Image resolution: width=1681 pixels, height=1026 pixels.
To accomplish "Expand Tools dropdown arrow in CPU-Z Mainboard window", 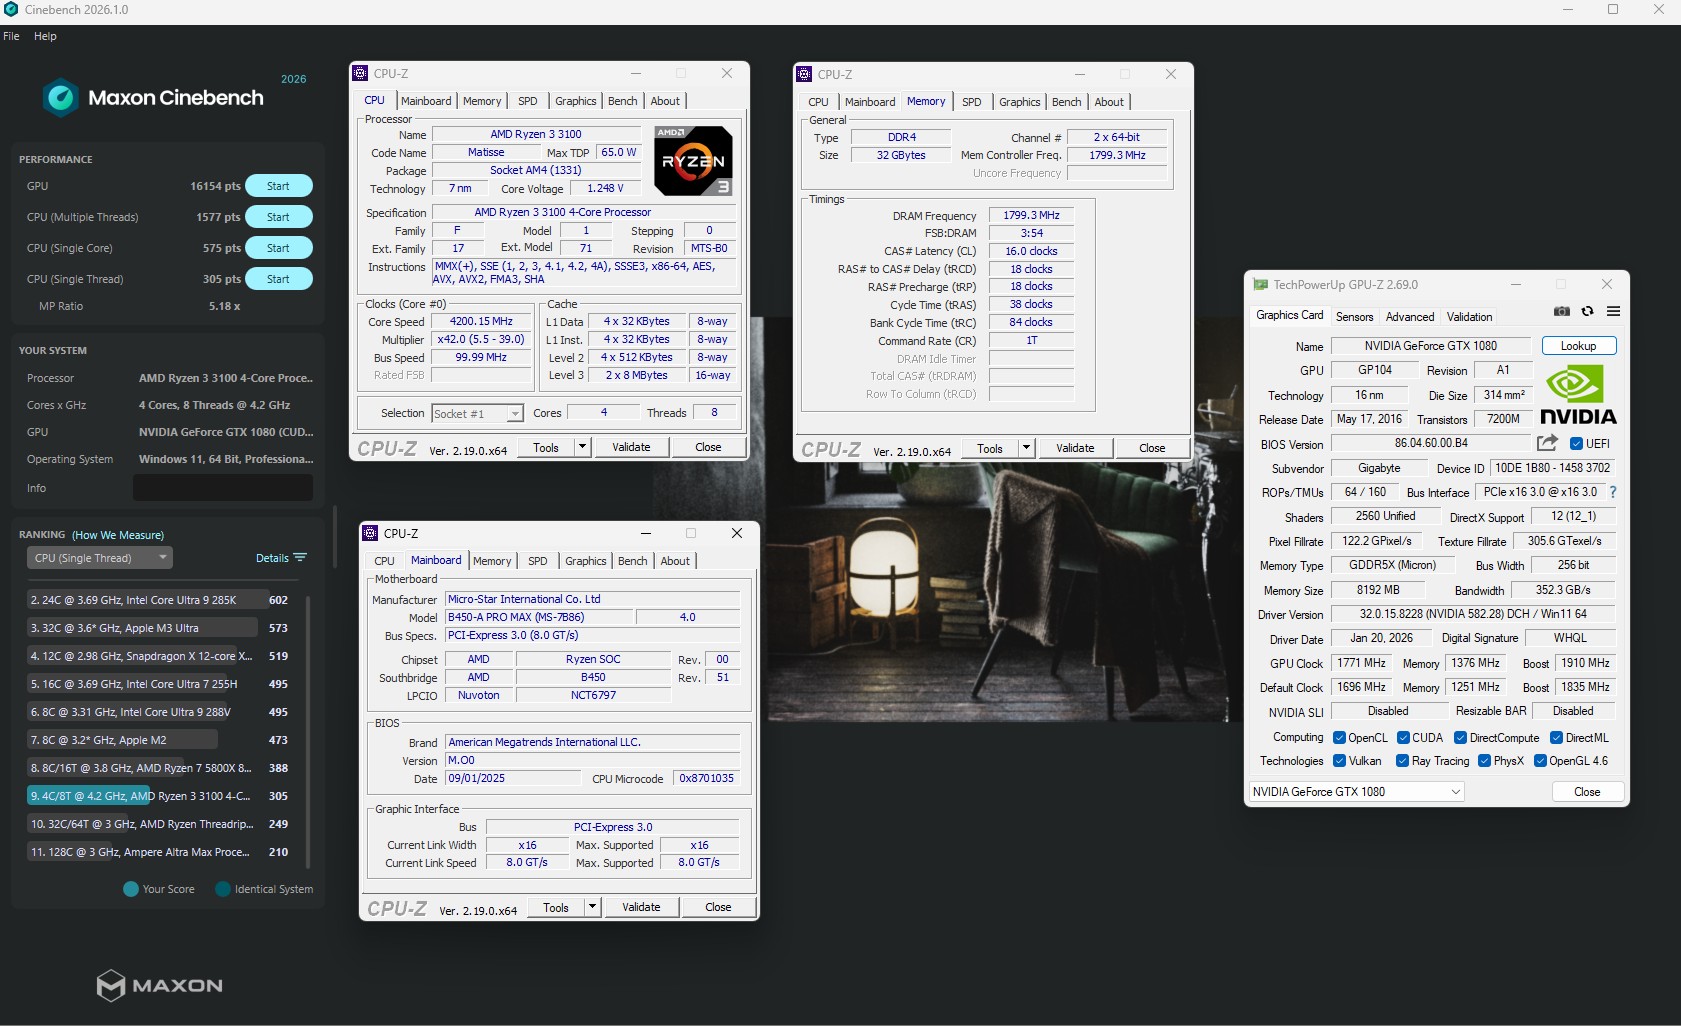I will coord(592,907).
